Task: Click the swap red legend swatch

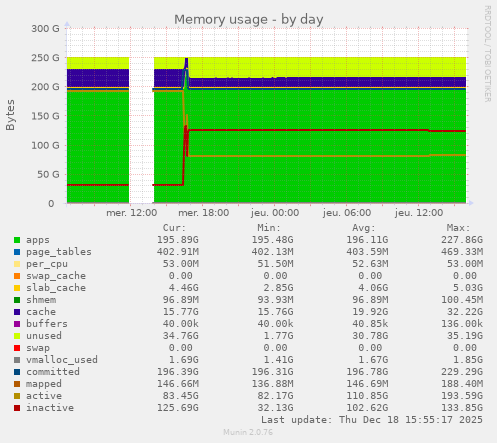Action: pyautogui.click(x=17, y=348)
